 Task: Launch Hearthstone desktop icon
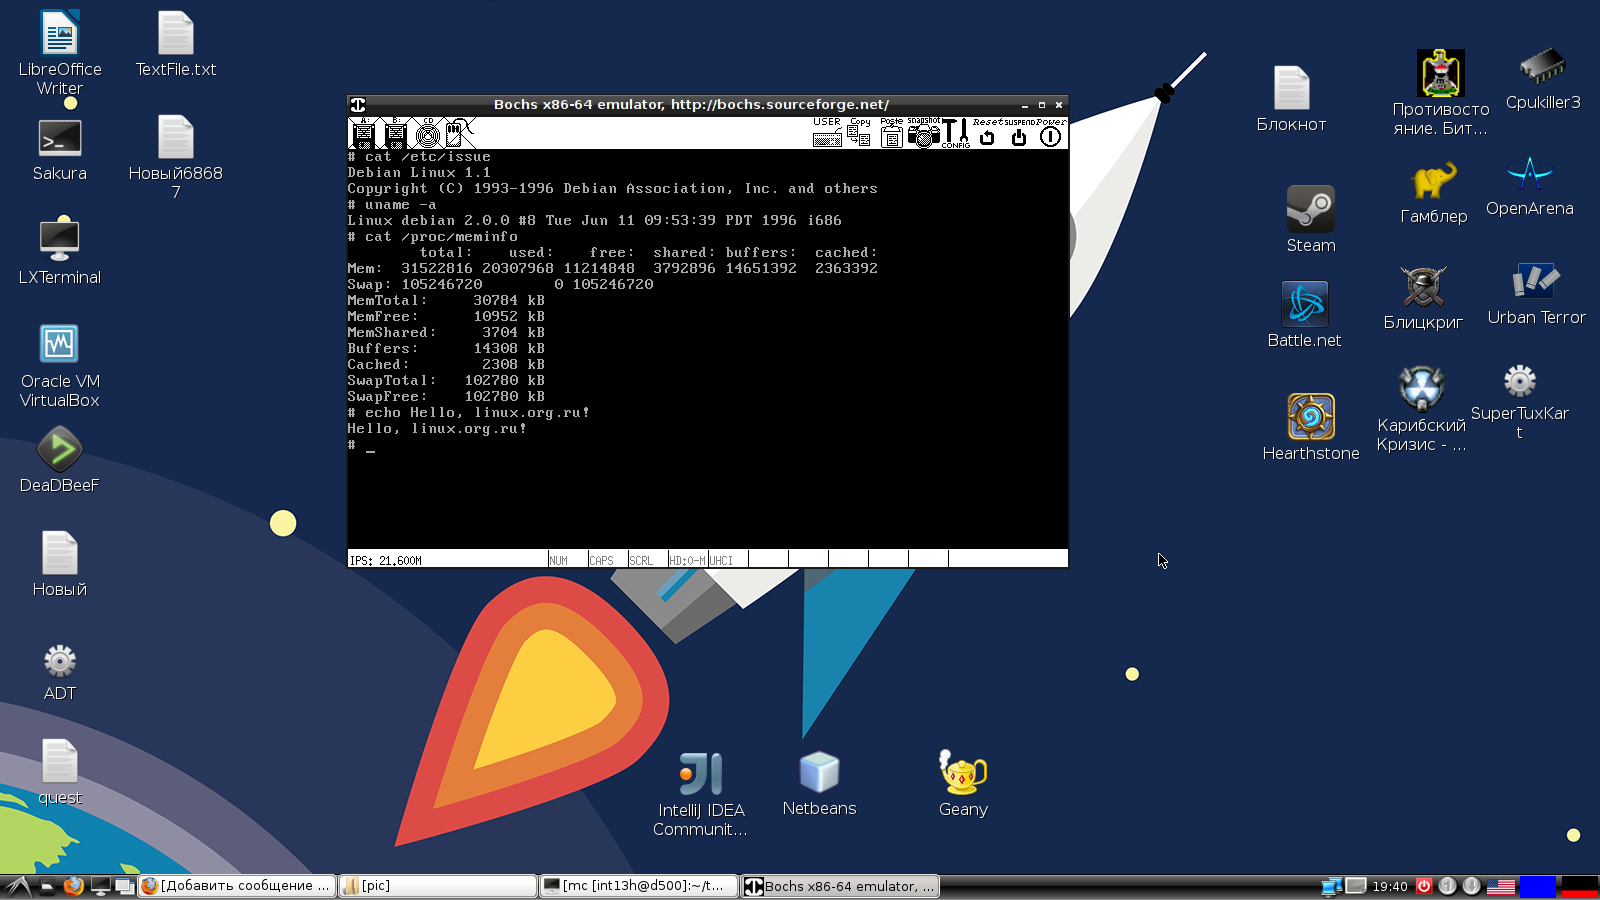click(1311, 428)
